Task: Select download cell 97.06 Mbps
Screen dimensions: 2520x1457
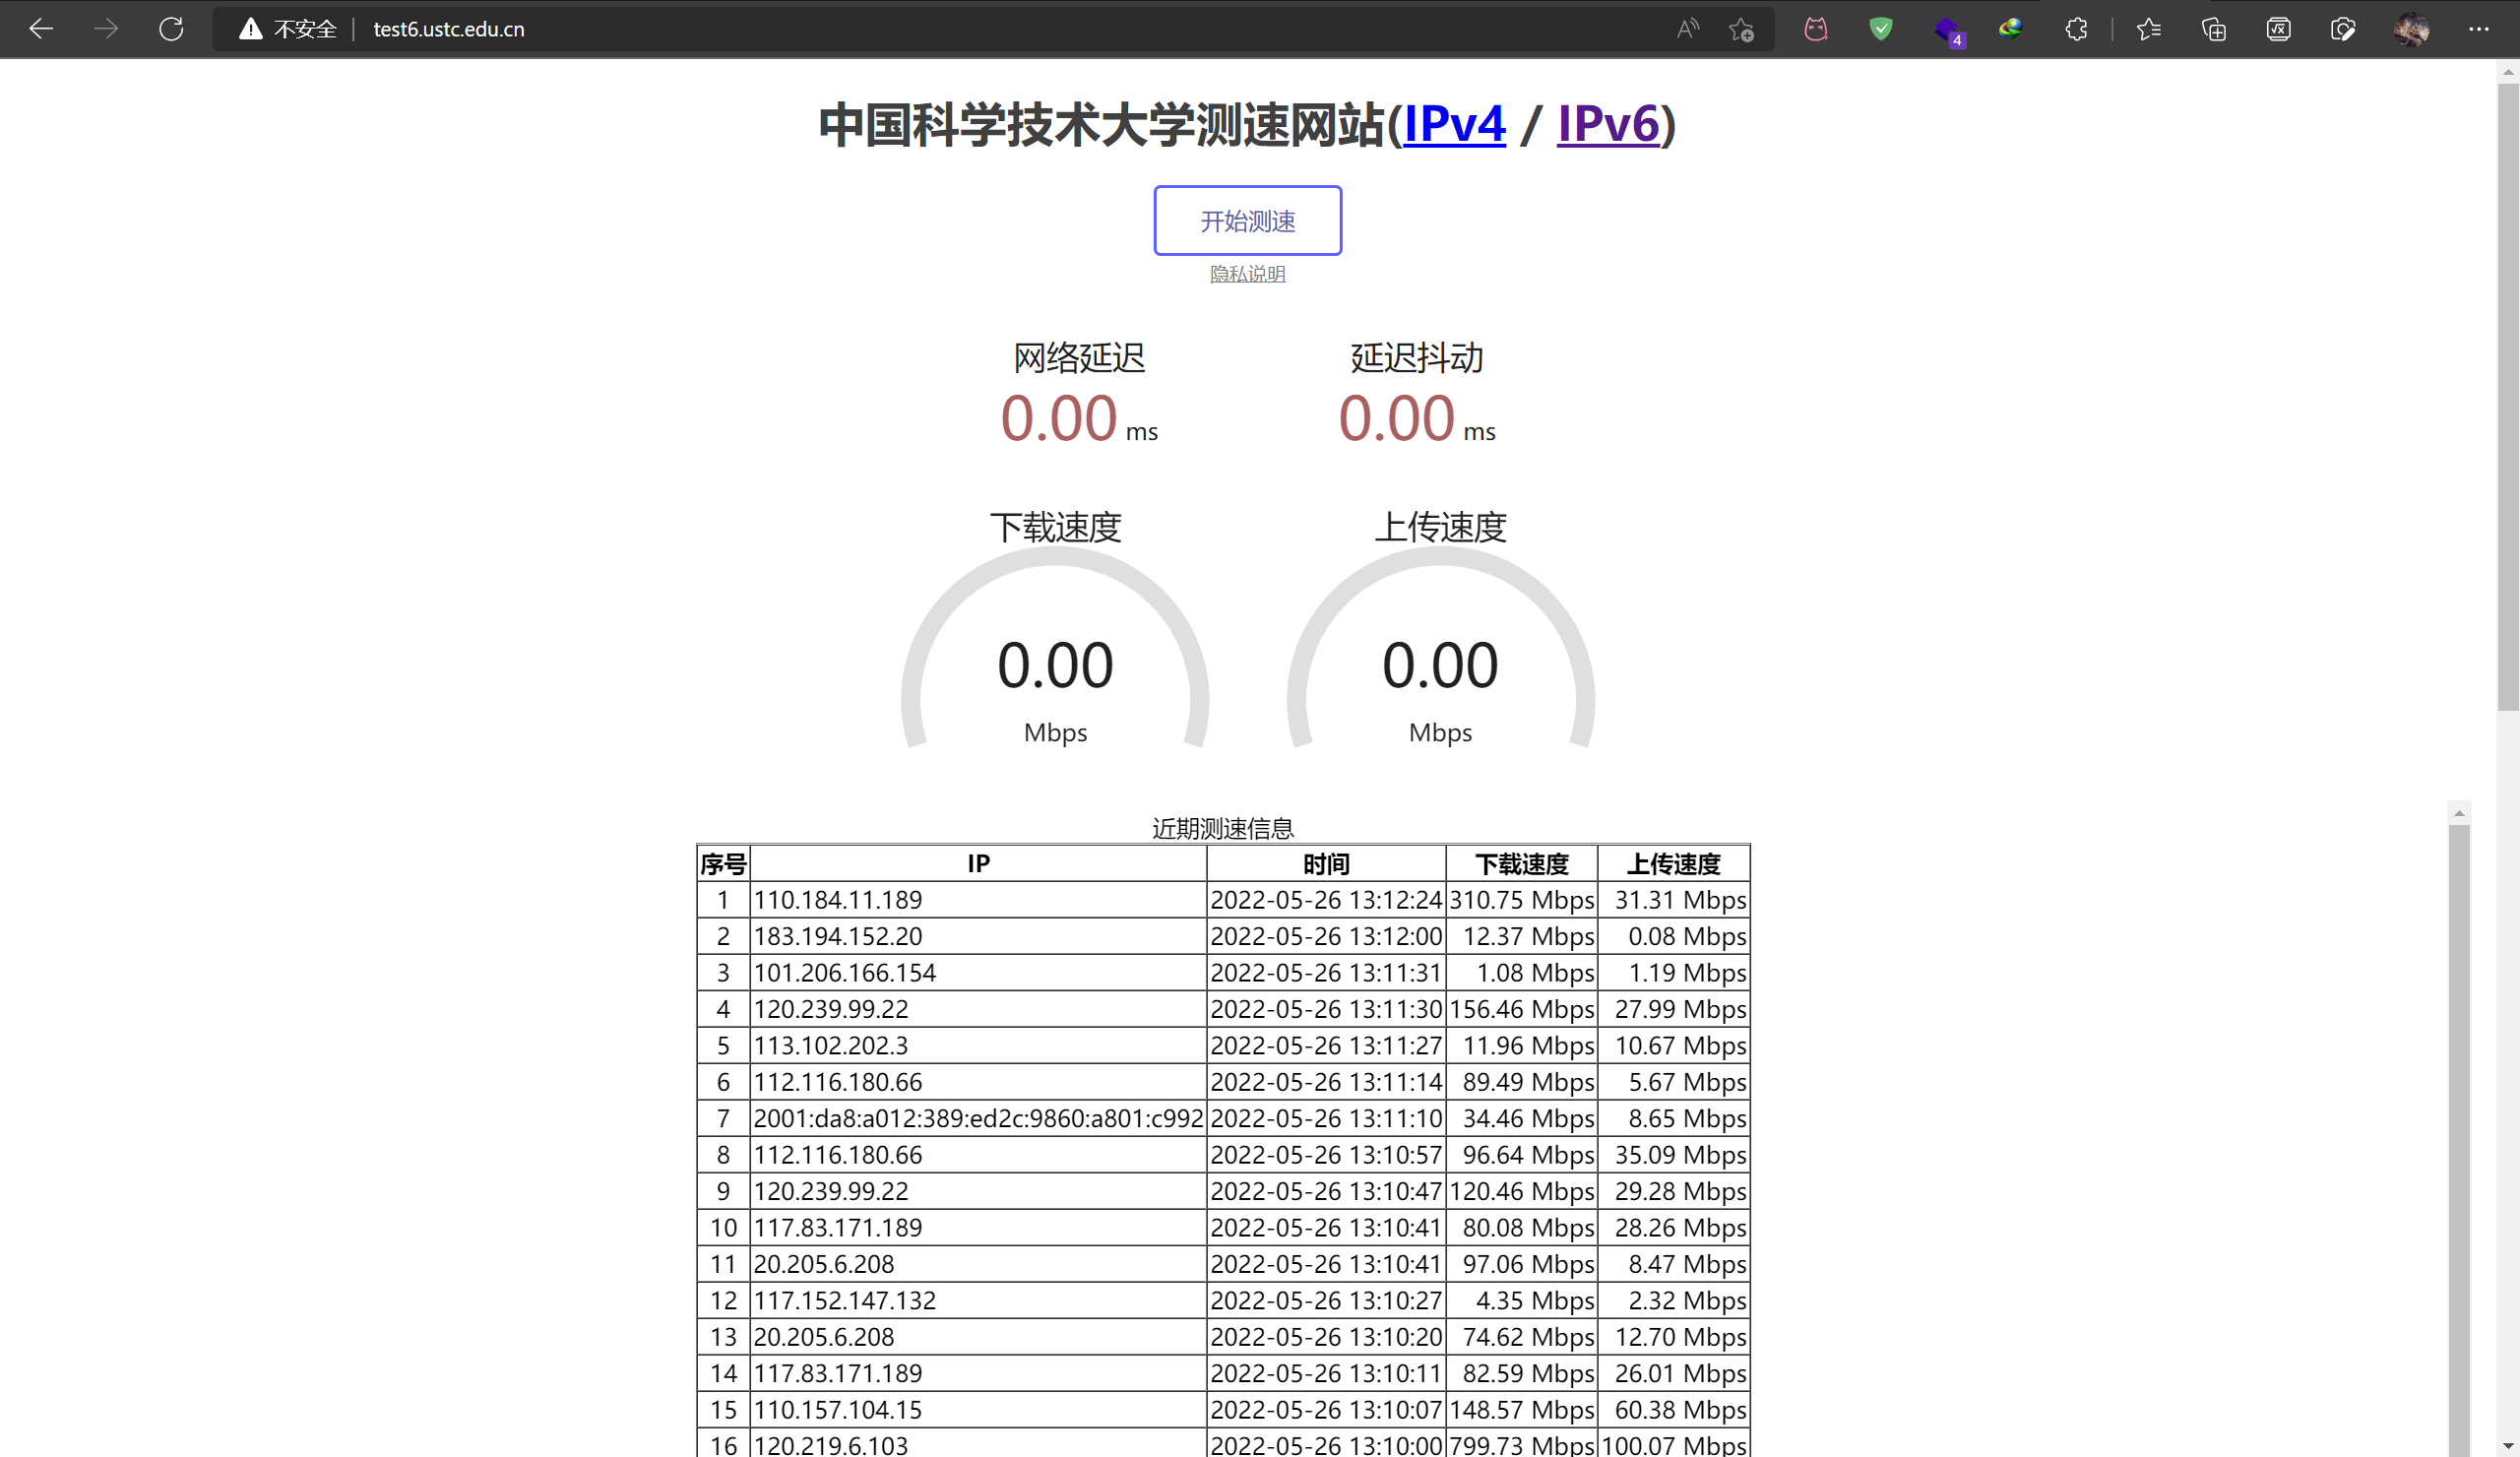Action: pyautogui.click(x=1522, y=1264)
